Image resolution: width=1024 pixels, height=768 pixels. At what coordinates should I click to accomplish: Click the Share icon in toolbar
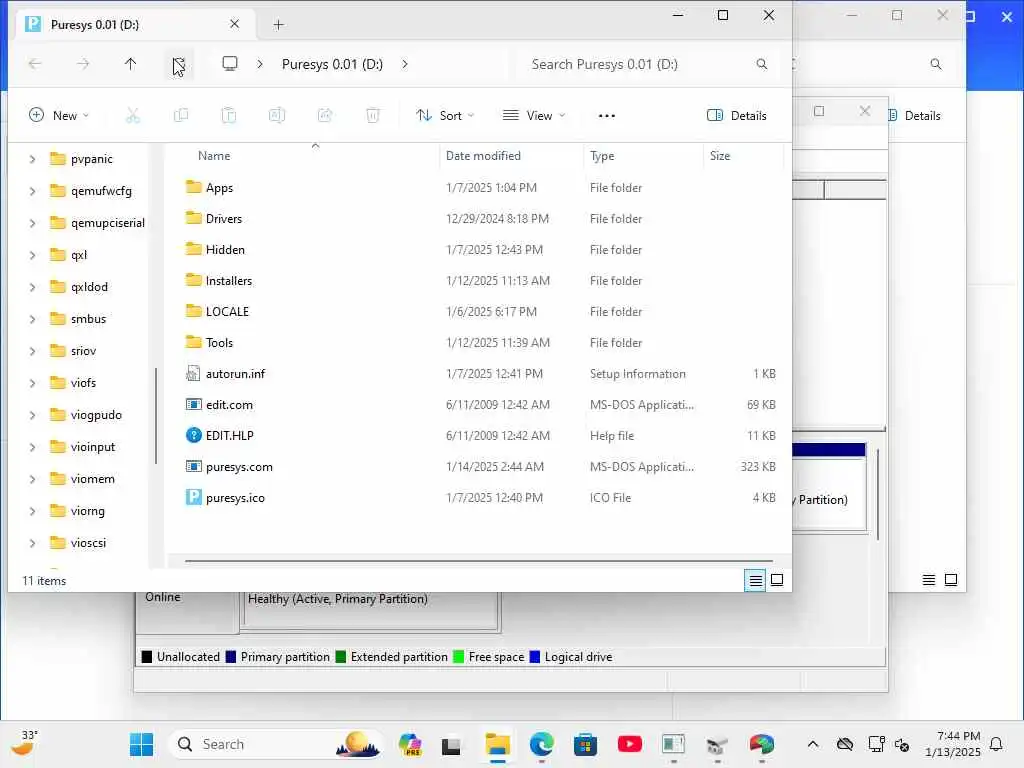pyautogui.click(x=325, y=116)
